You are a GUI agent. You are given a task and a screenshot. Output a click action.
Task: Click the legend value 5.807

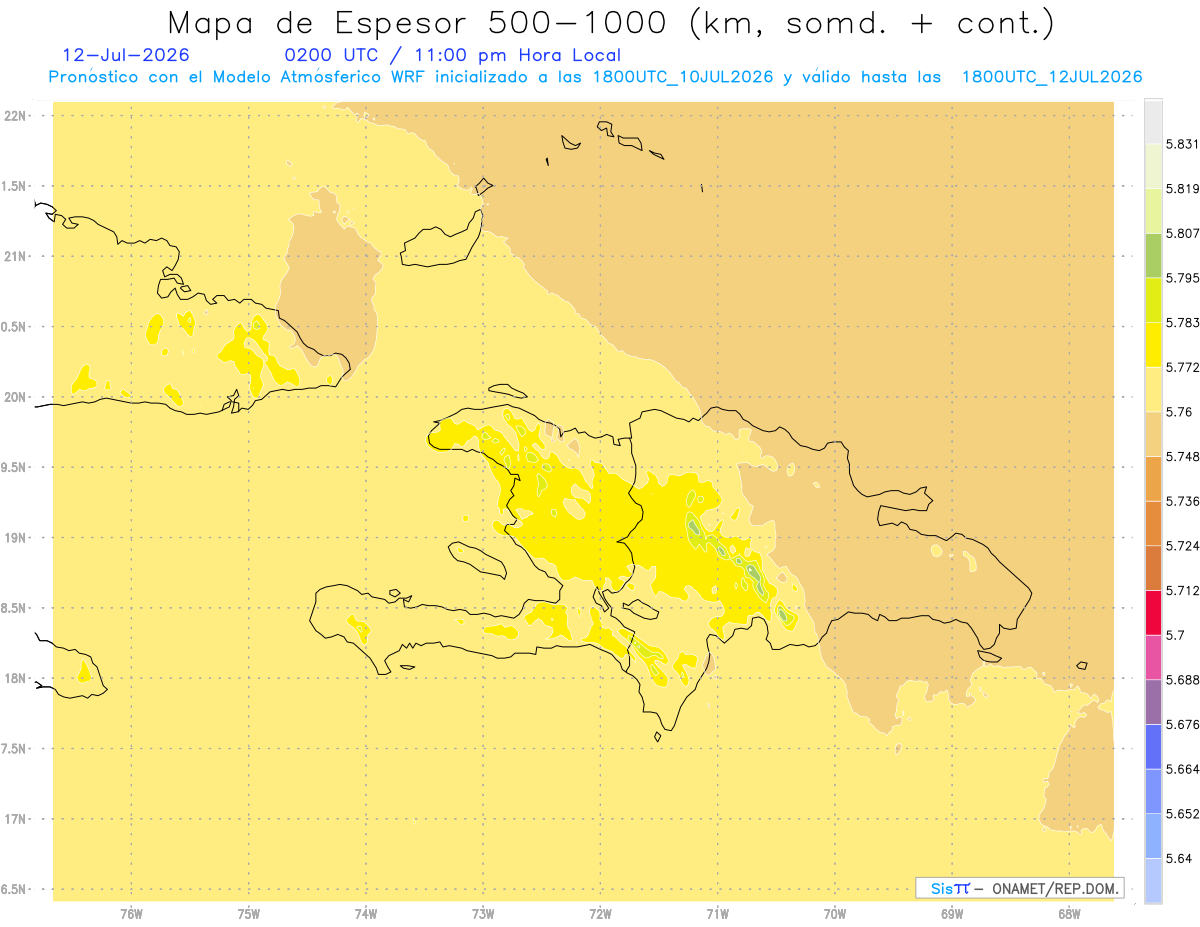[x=1183, y=234]
